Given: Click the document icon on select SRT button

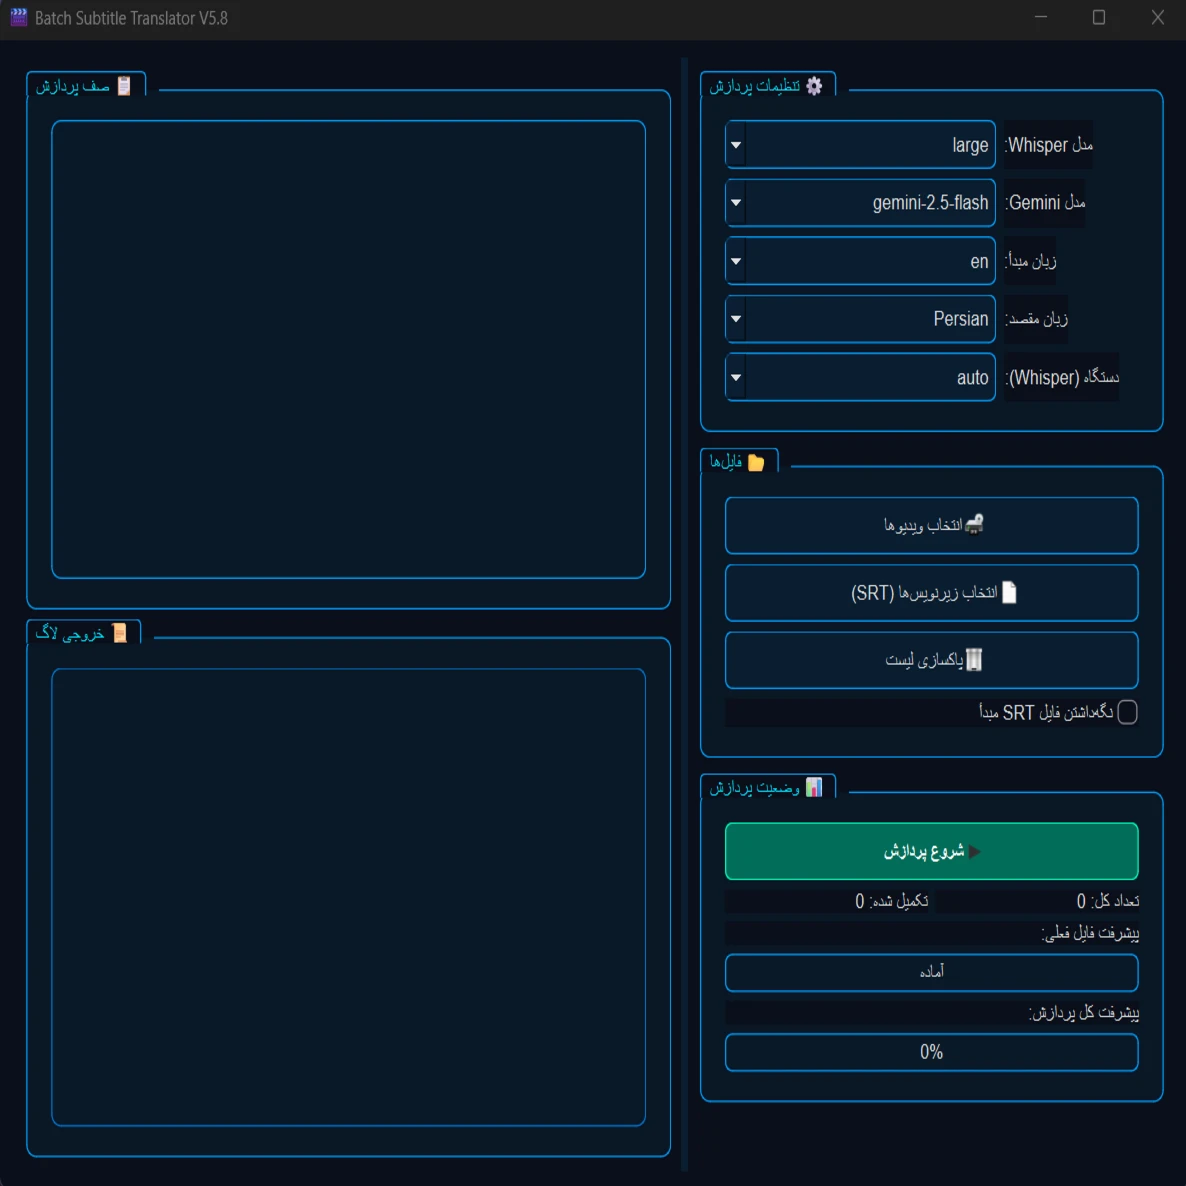Looking at the screenshot, I should 1009,592.
